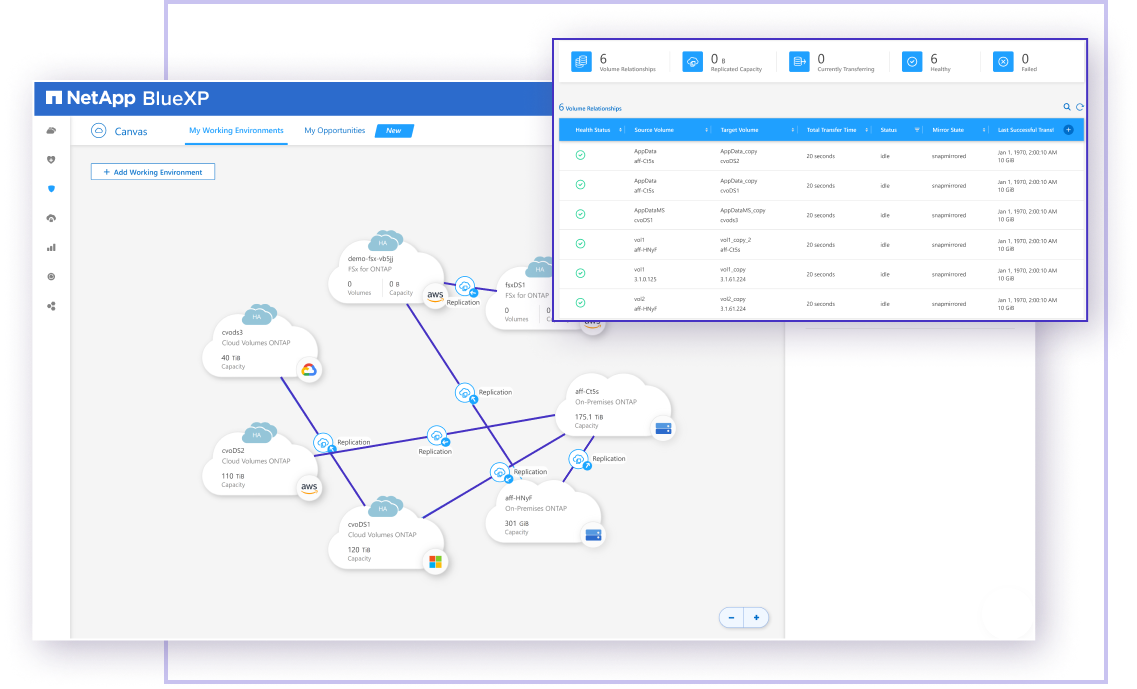The width and height of the screenshot is (1137, 689).
Task: Refresh the Volume Relationships table
Action: [x=1080, y=107]
